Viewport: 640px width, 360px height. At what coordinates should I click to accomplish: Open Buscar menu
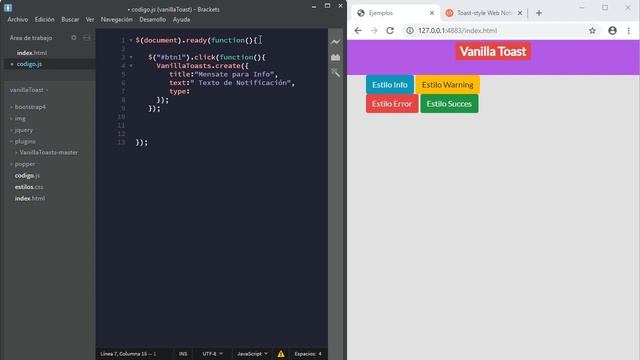pos(70,20)
